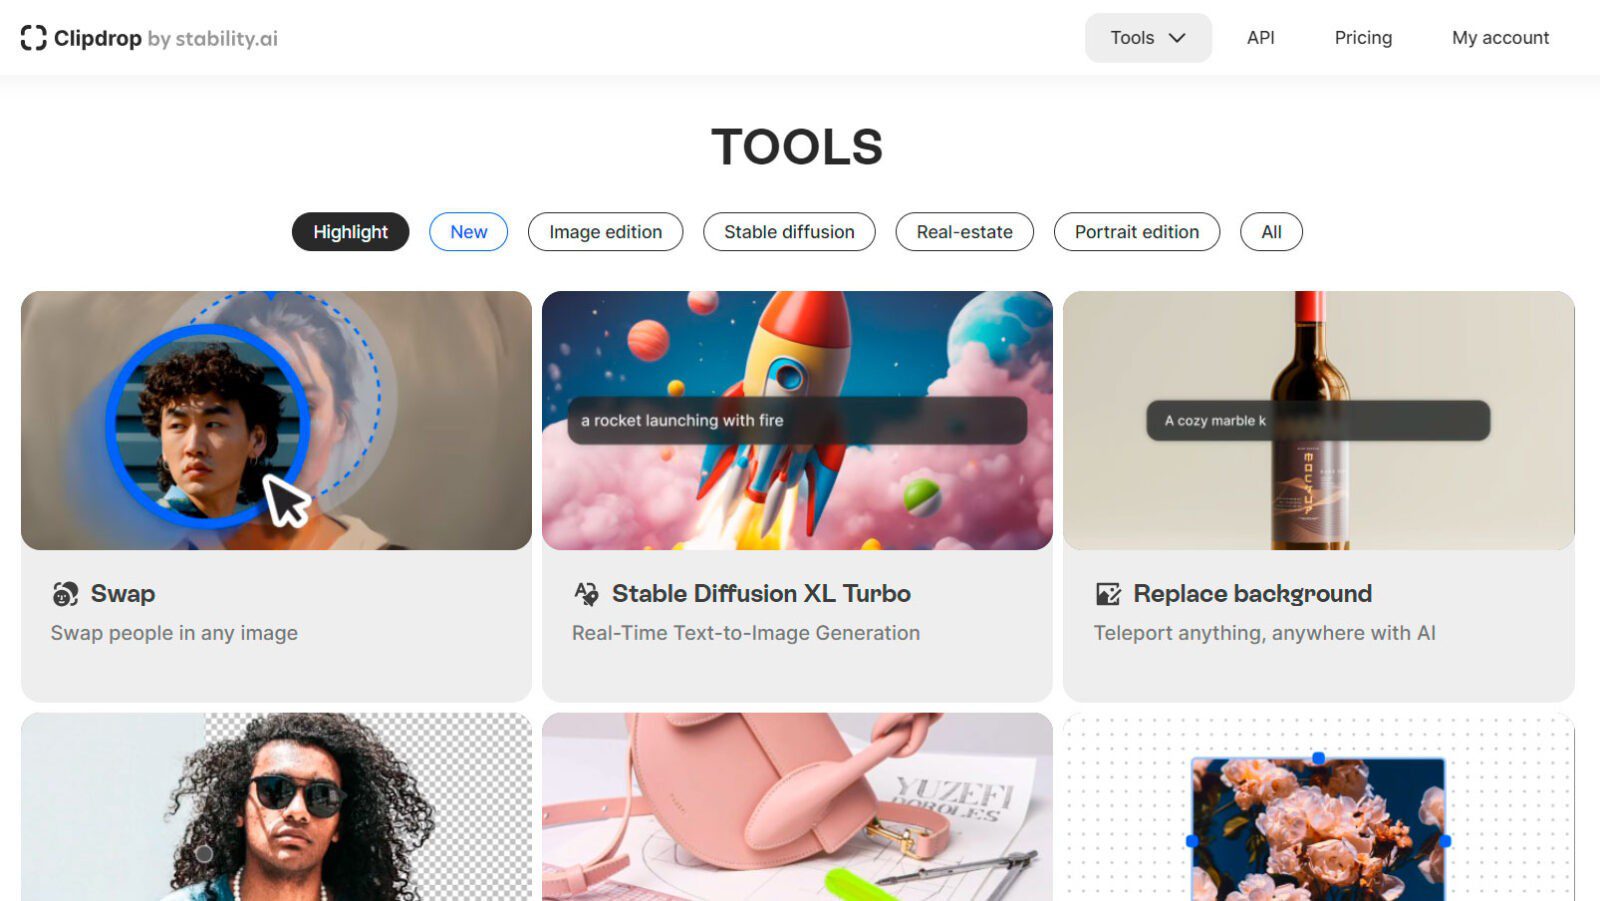The width and height of the screenshot is (1600, 901).
Task: Open My account
Action: point(1500,38)
